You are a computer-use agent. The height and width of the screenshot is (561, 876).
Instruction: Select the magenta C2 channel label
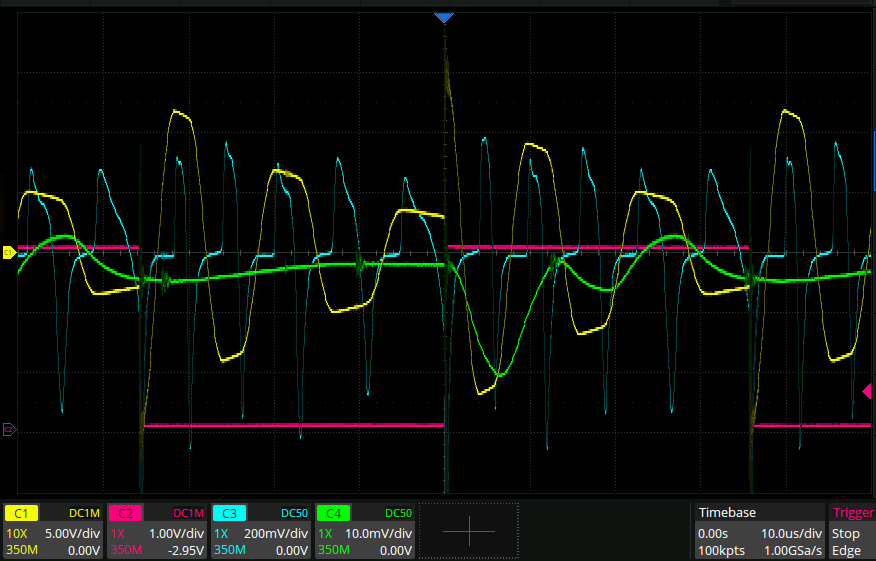coord(126,513)
